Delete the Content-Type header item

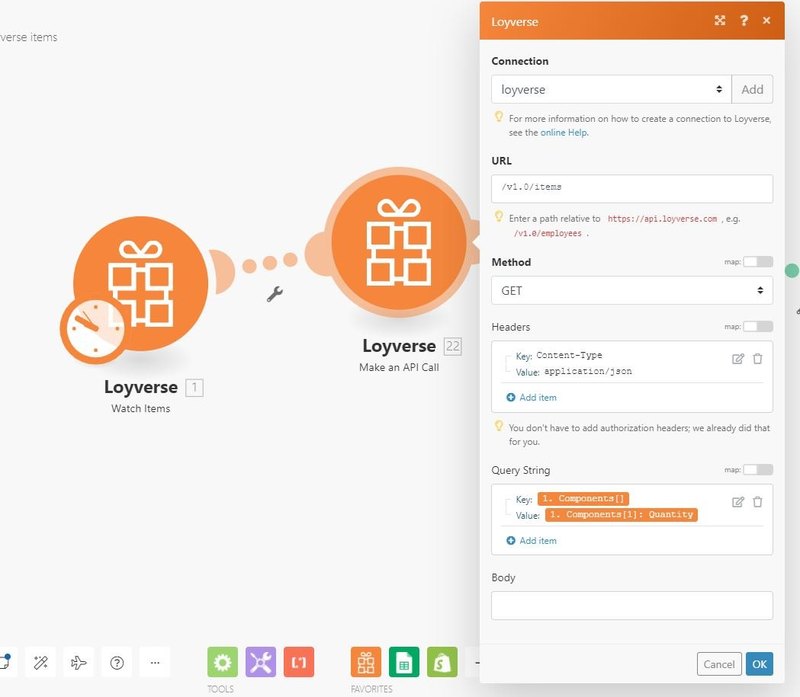[x=758, y=358]
